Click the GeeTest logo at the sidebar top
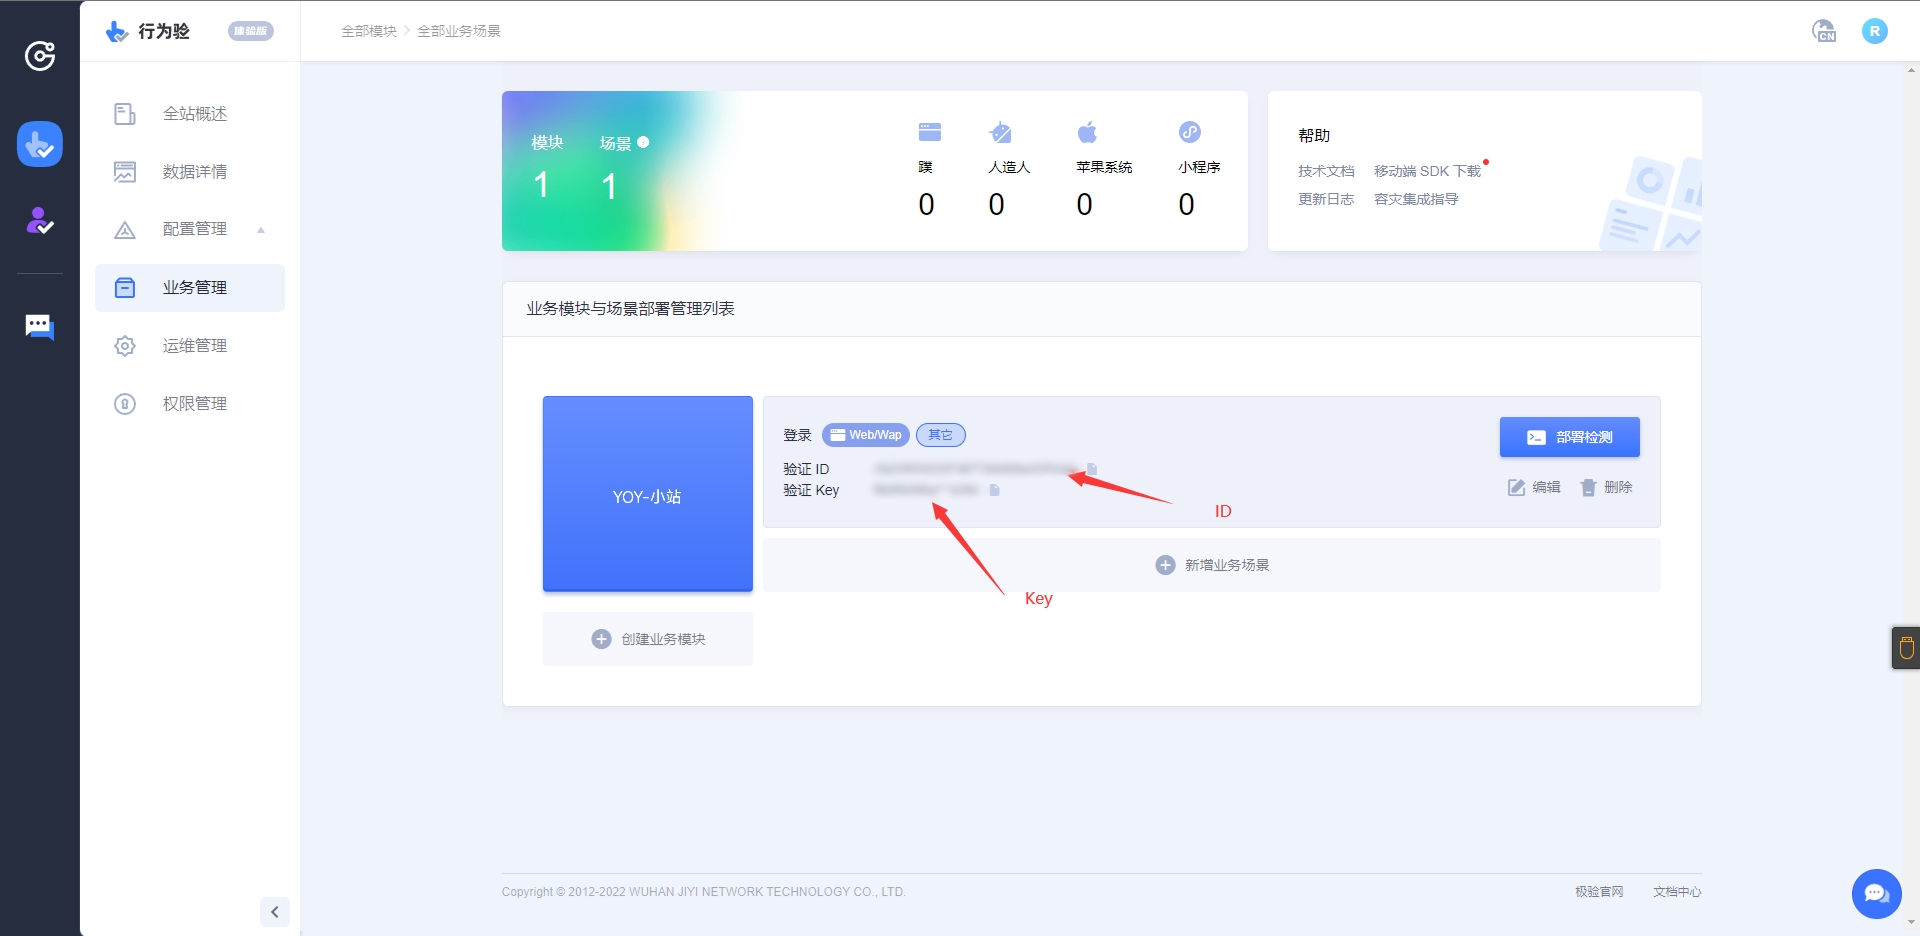 pyautogui.click(x=39, y=56)
